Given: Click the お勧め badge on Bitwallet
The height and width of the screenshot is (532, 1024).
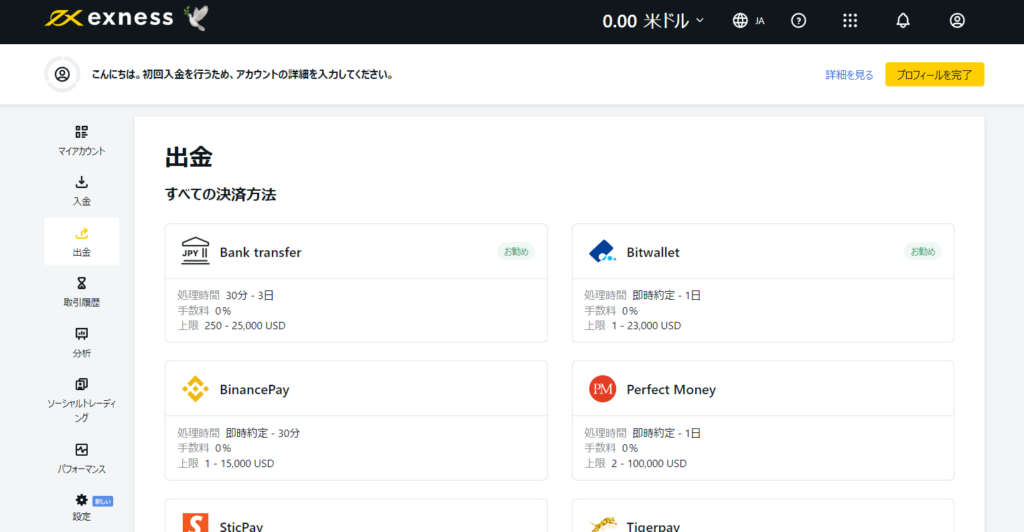Looking at the screenshot, I should [923, 251].
